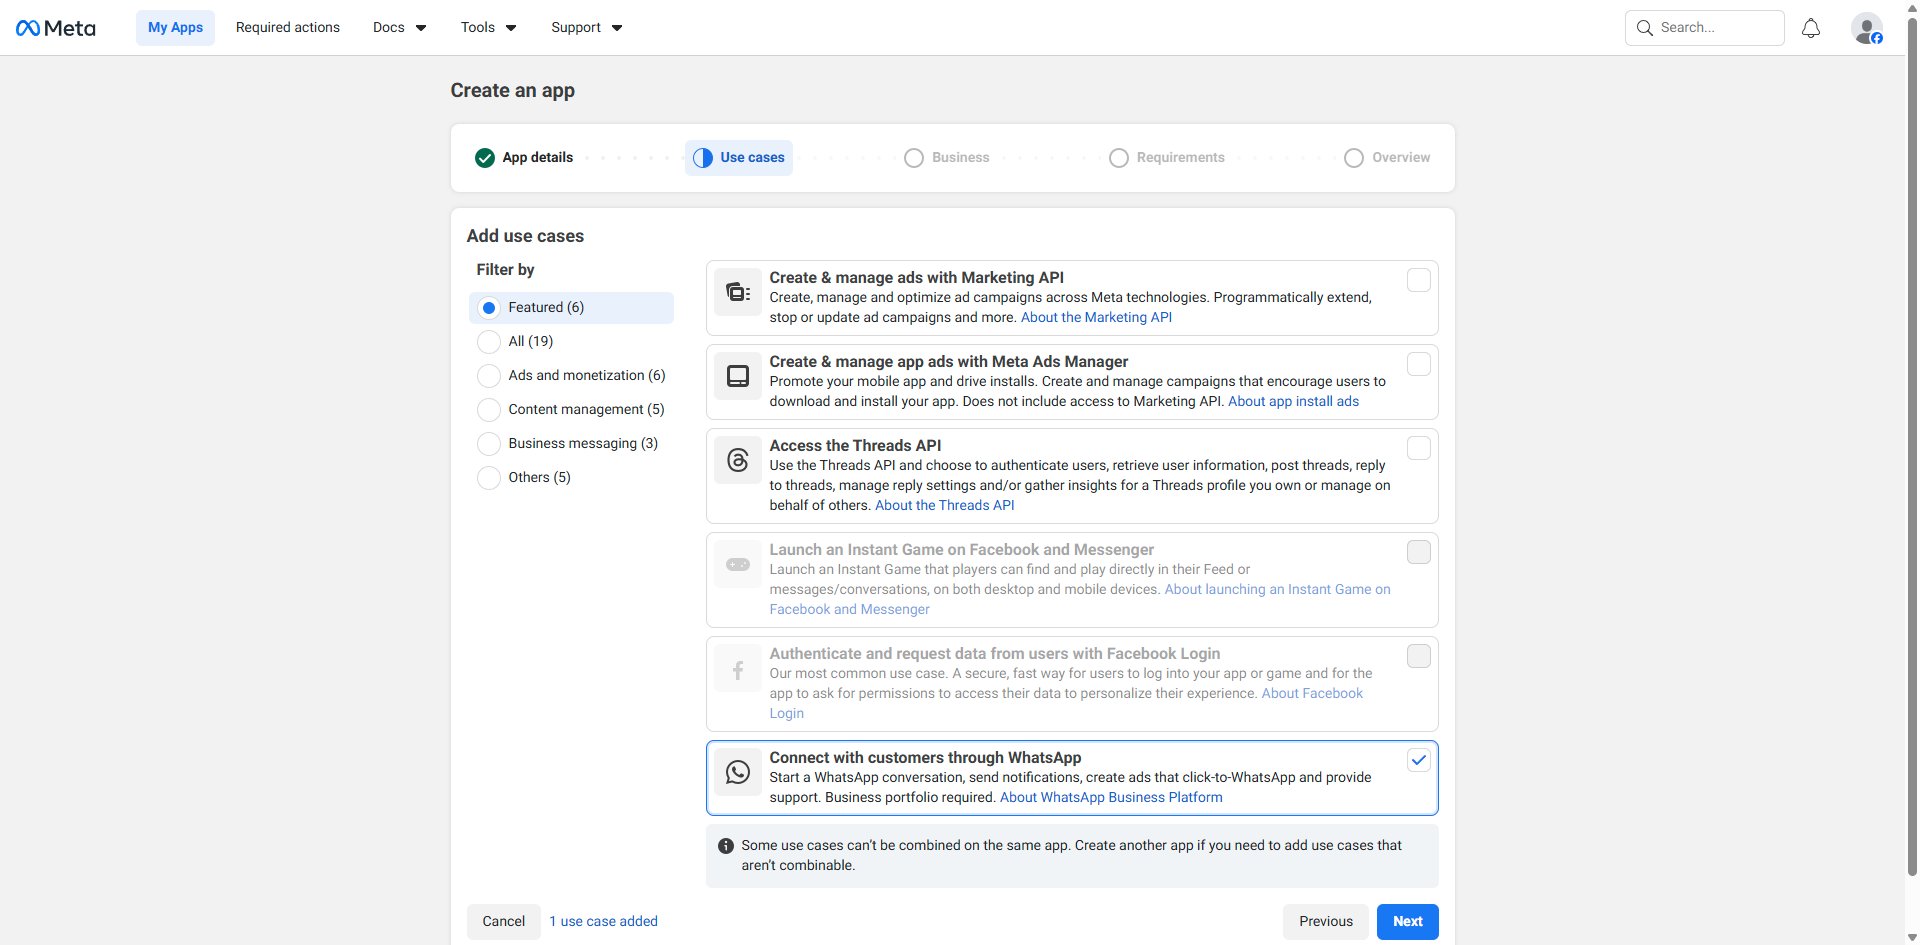Open About Facebook Login link
This screenshot has width=1920, height=945.
(1312, 694)
